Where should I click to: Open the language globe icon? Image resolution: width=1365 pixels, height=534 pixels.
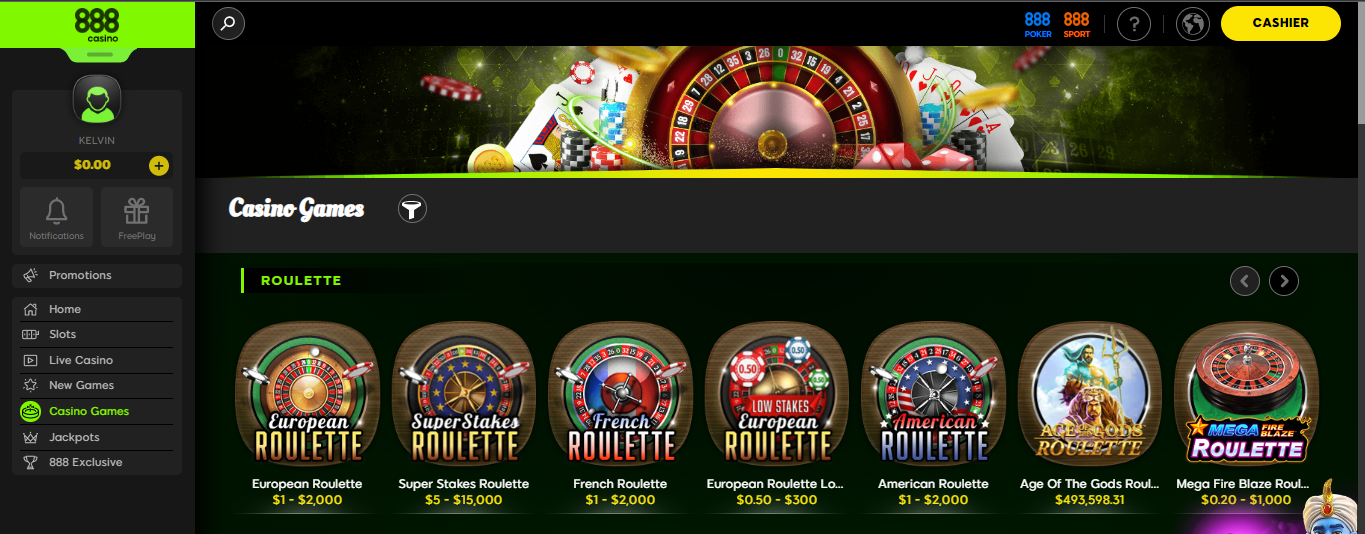1192,23
